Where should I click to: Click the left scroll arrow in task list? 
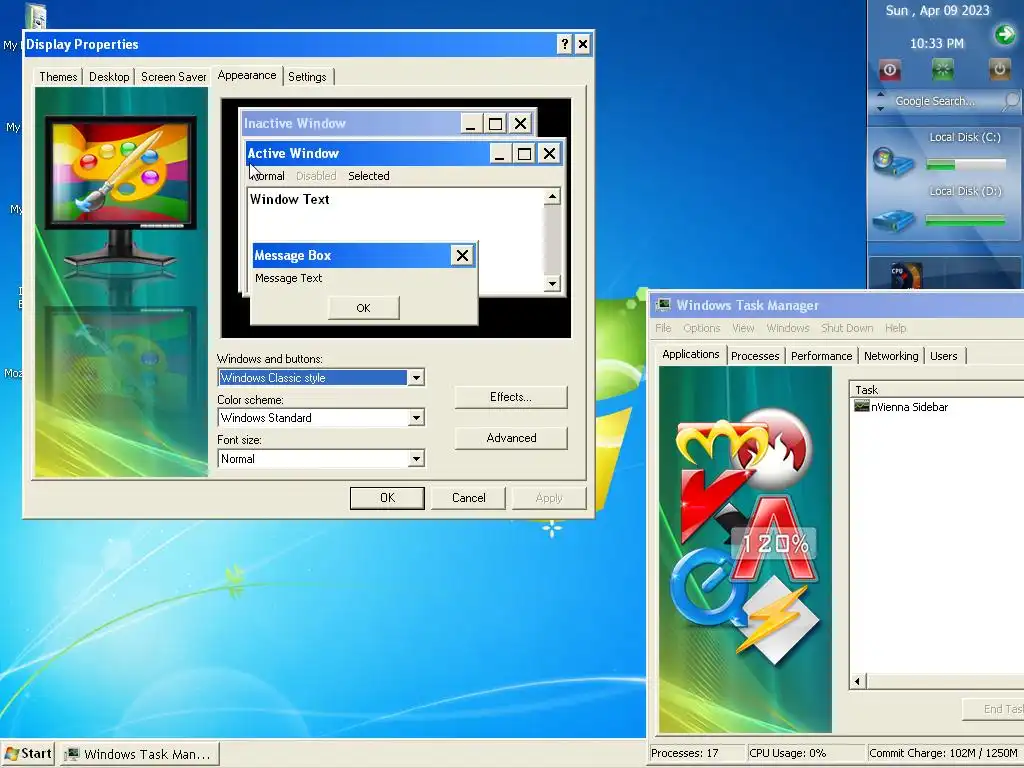857,682
